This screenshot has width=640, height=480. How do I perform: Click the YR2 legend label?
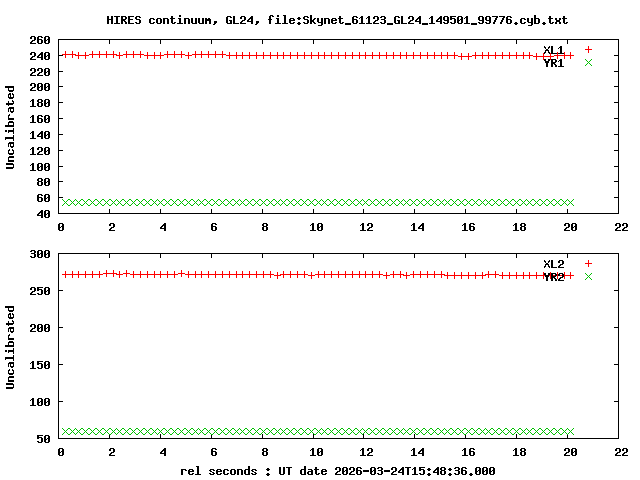(x=553, y=277)
